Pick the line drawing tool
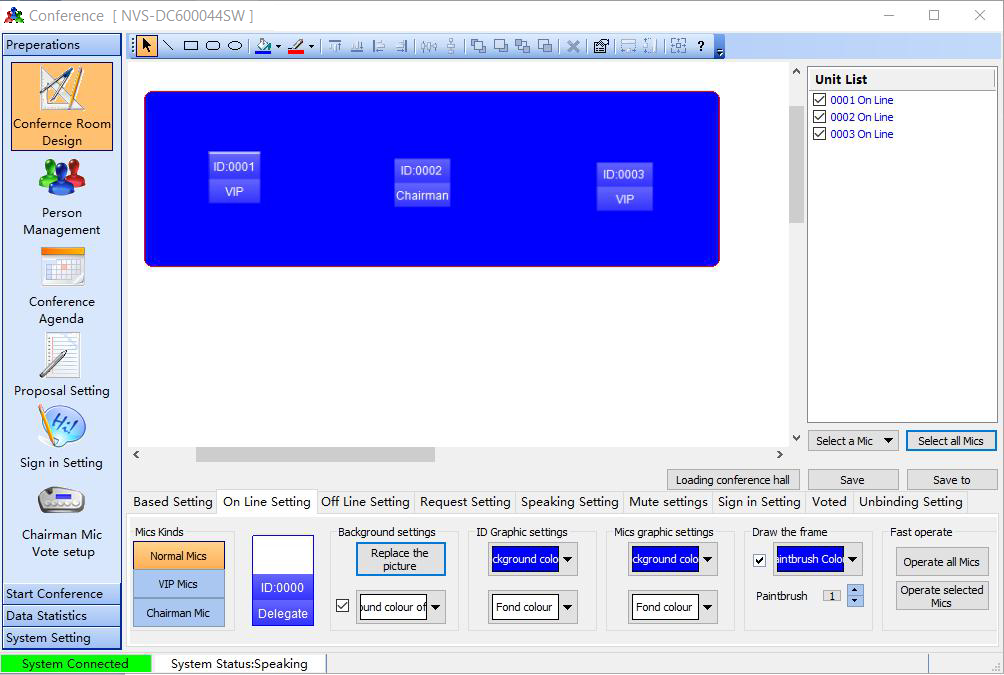Image resolution: width=1004 pixels, height=675 pixels. click(x=168, y=46)
